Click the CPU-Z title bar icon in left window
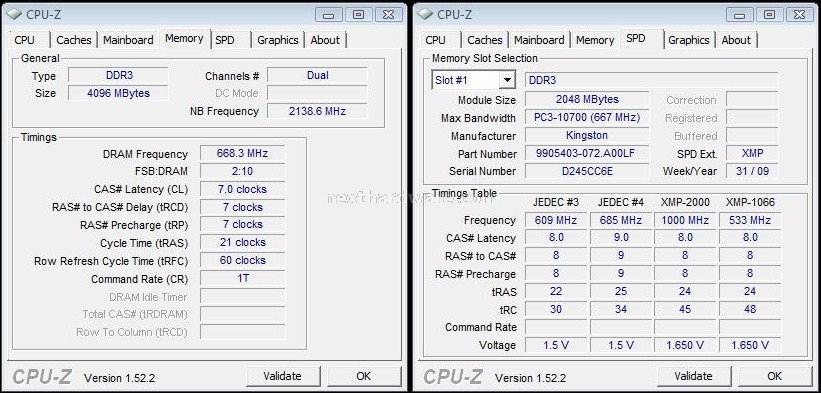This screenshot has width=821, height=393. coord(14,14)
